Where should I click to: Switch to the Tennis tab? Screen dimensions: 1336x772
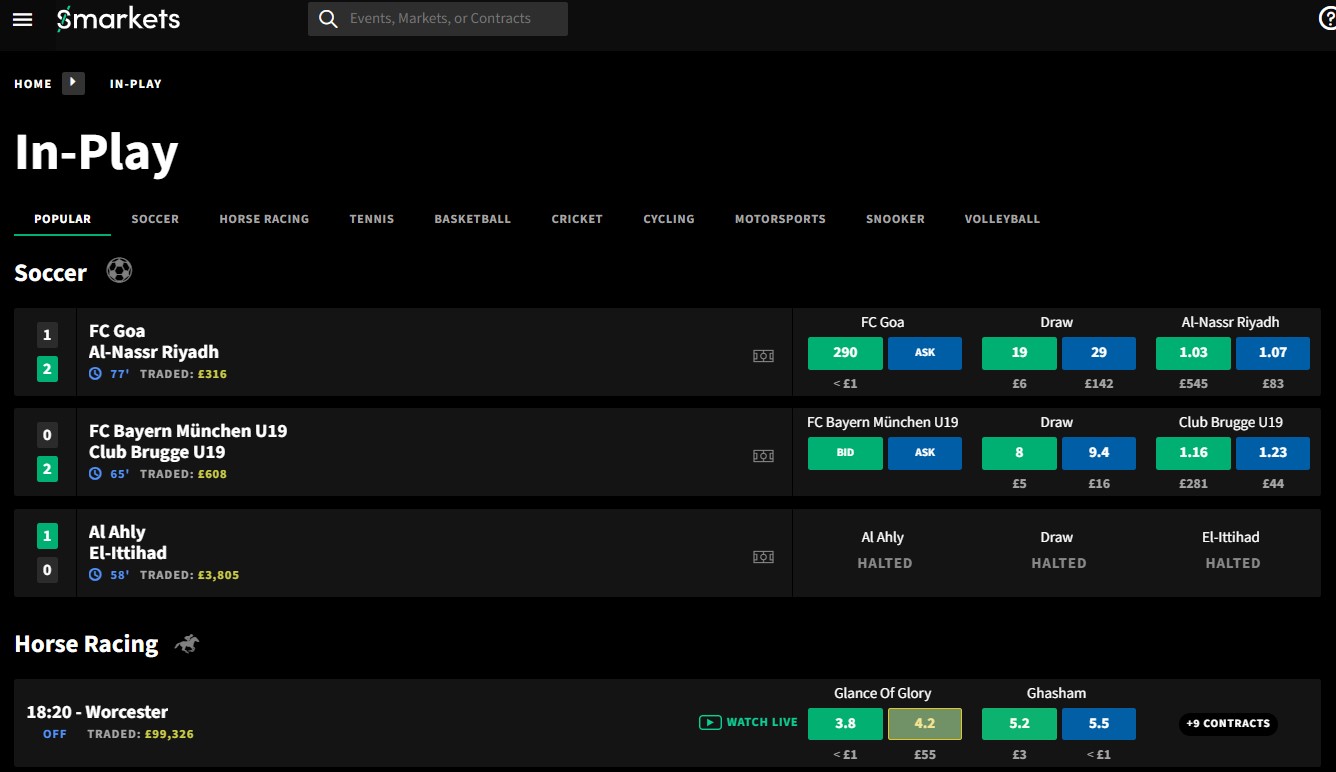pos(371,219)
